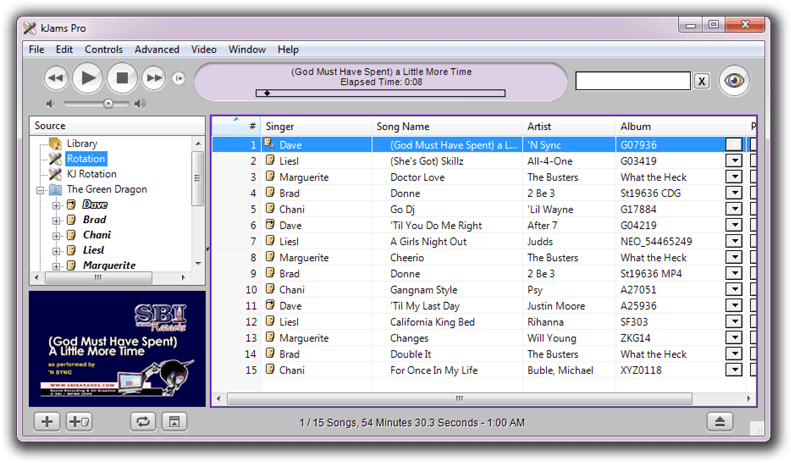Open the Advanced menu
The width and height of the screenshot is (791, 463).
pos(157,49)
